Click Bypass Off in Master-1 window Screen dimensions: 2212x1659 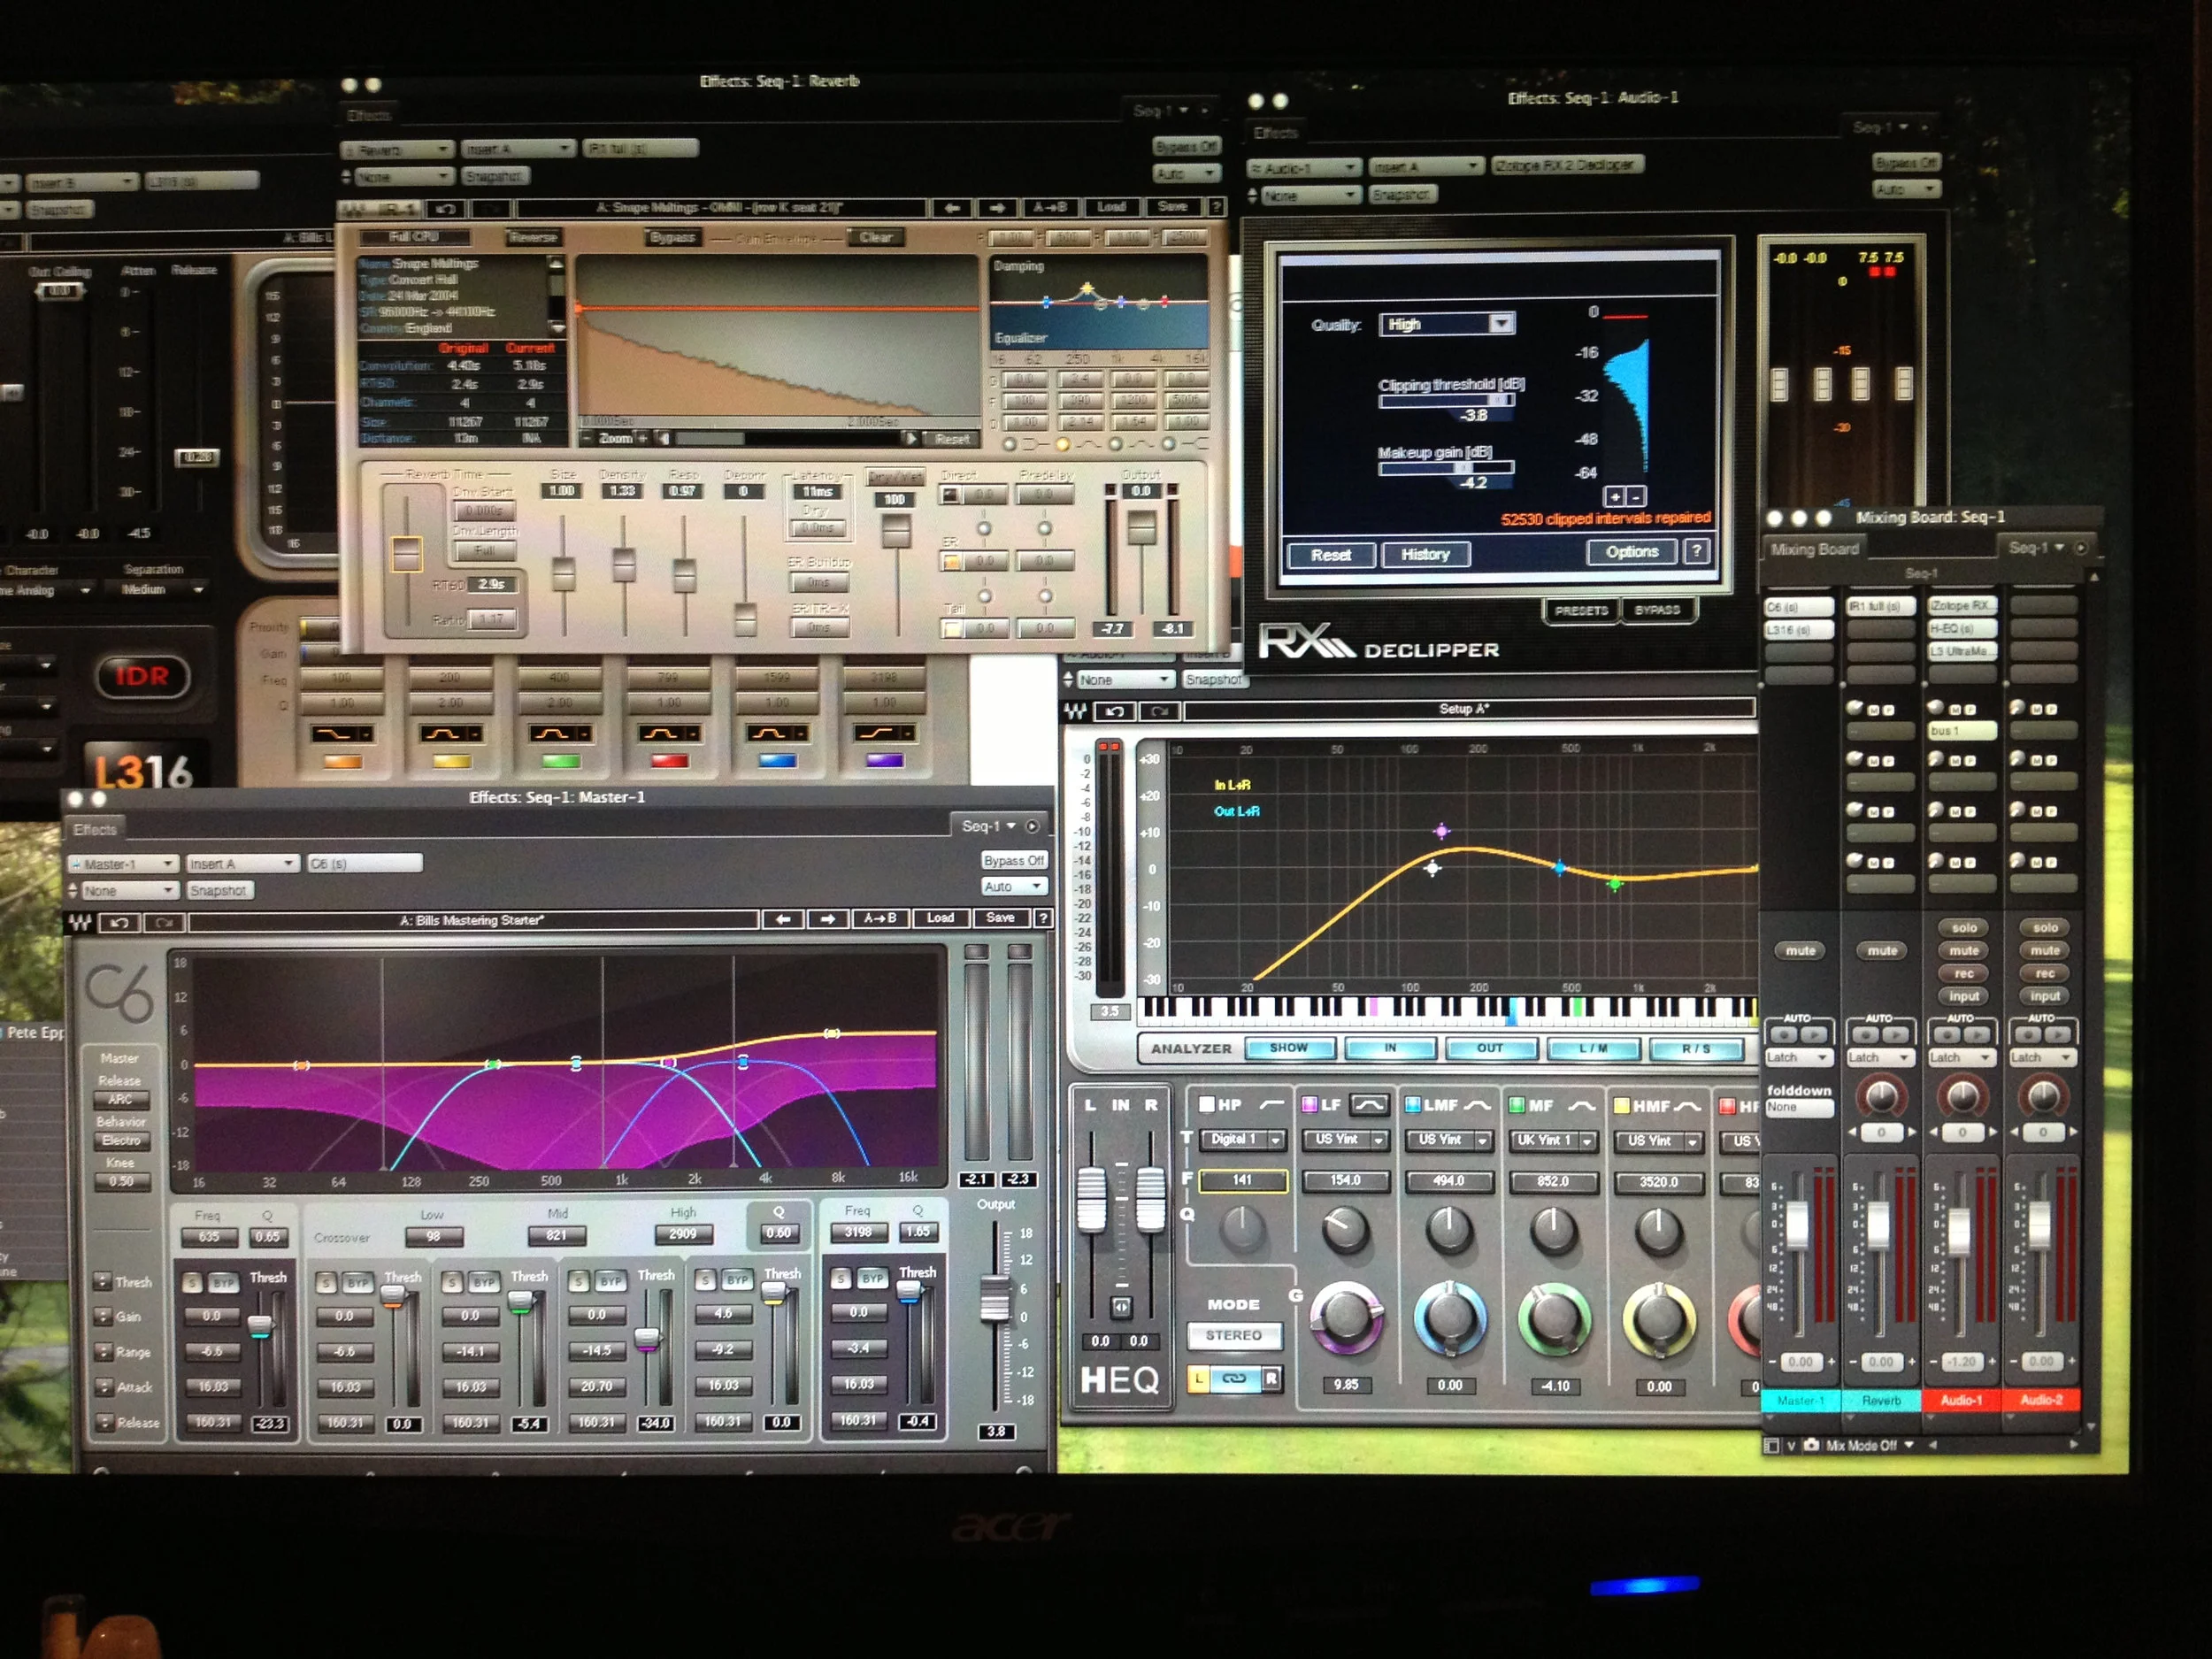click(x=1013, y=861)
